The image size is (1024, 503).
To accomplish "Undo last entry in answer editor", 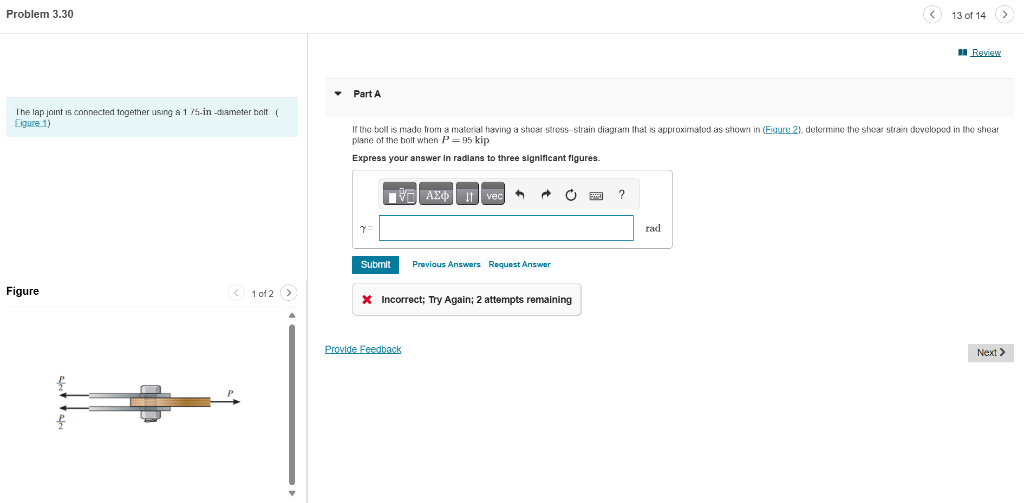I will click(520, 195).
